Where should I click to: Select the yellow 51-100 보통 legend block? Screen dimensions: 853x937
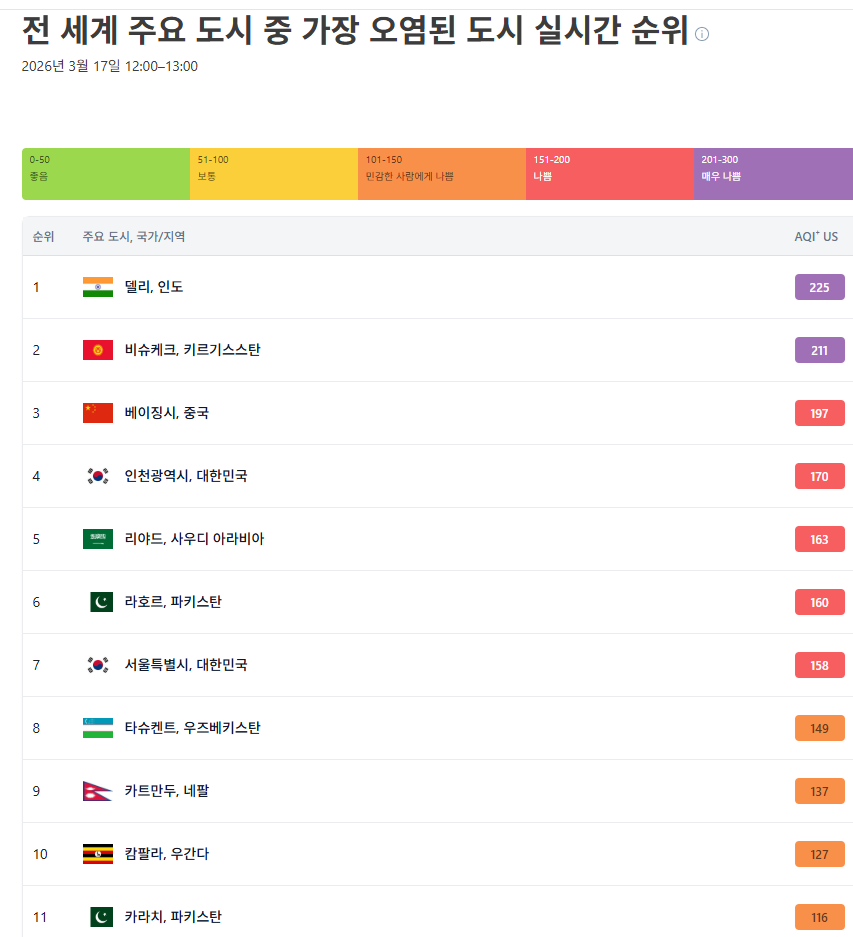click(x=274, y=174)
